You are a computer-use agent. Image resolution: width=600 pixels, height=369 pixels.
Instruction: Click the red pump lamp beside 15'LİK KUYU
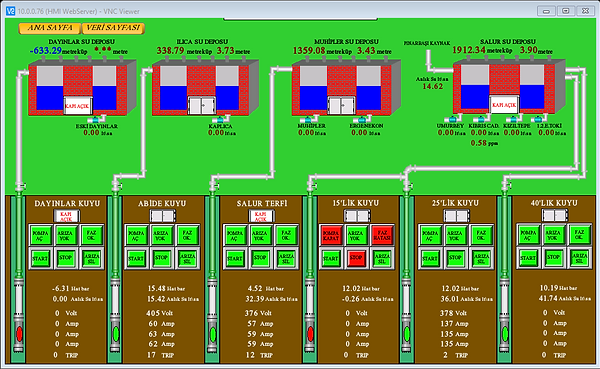point(310,334)
